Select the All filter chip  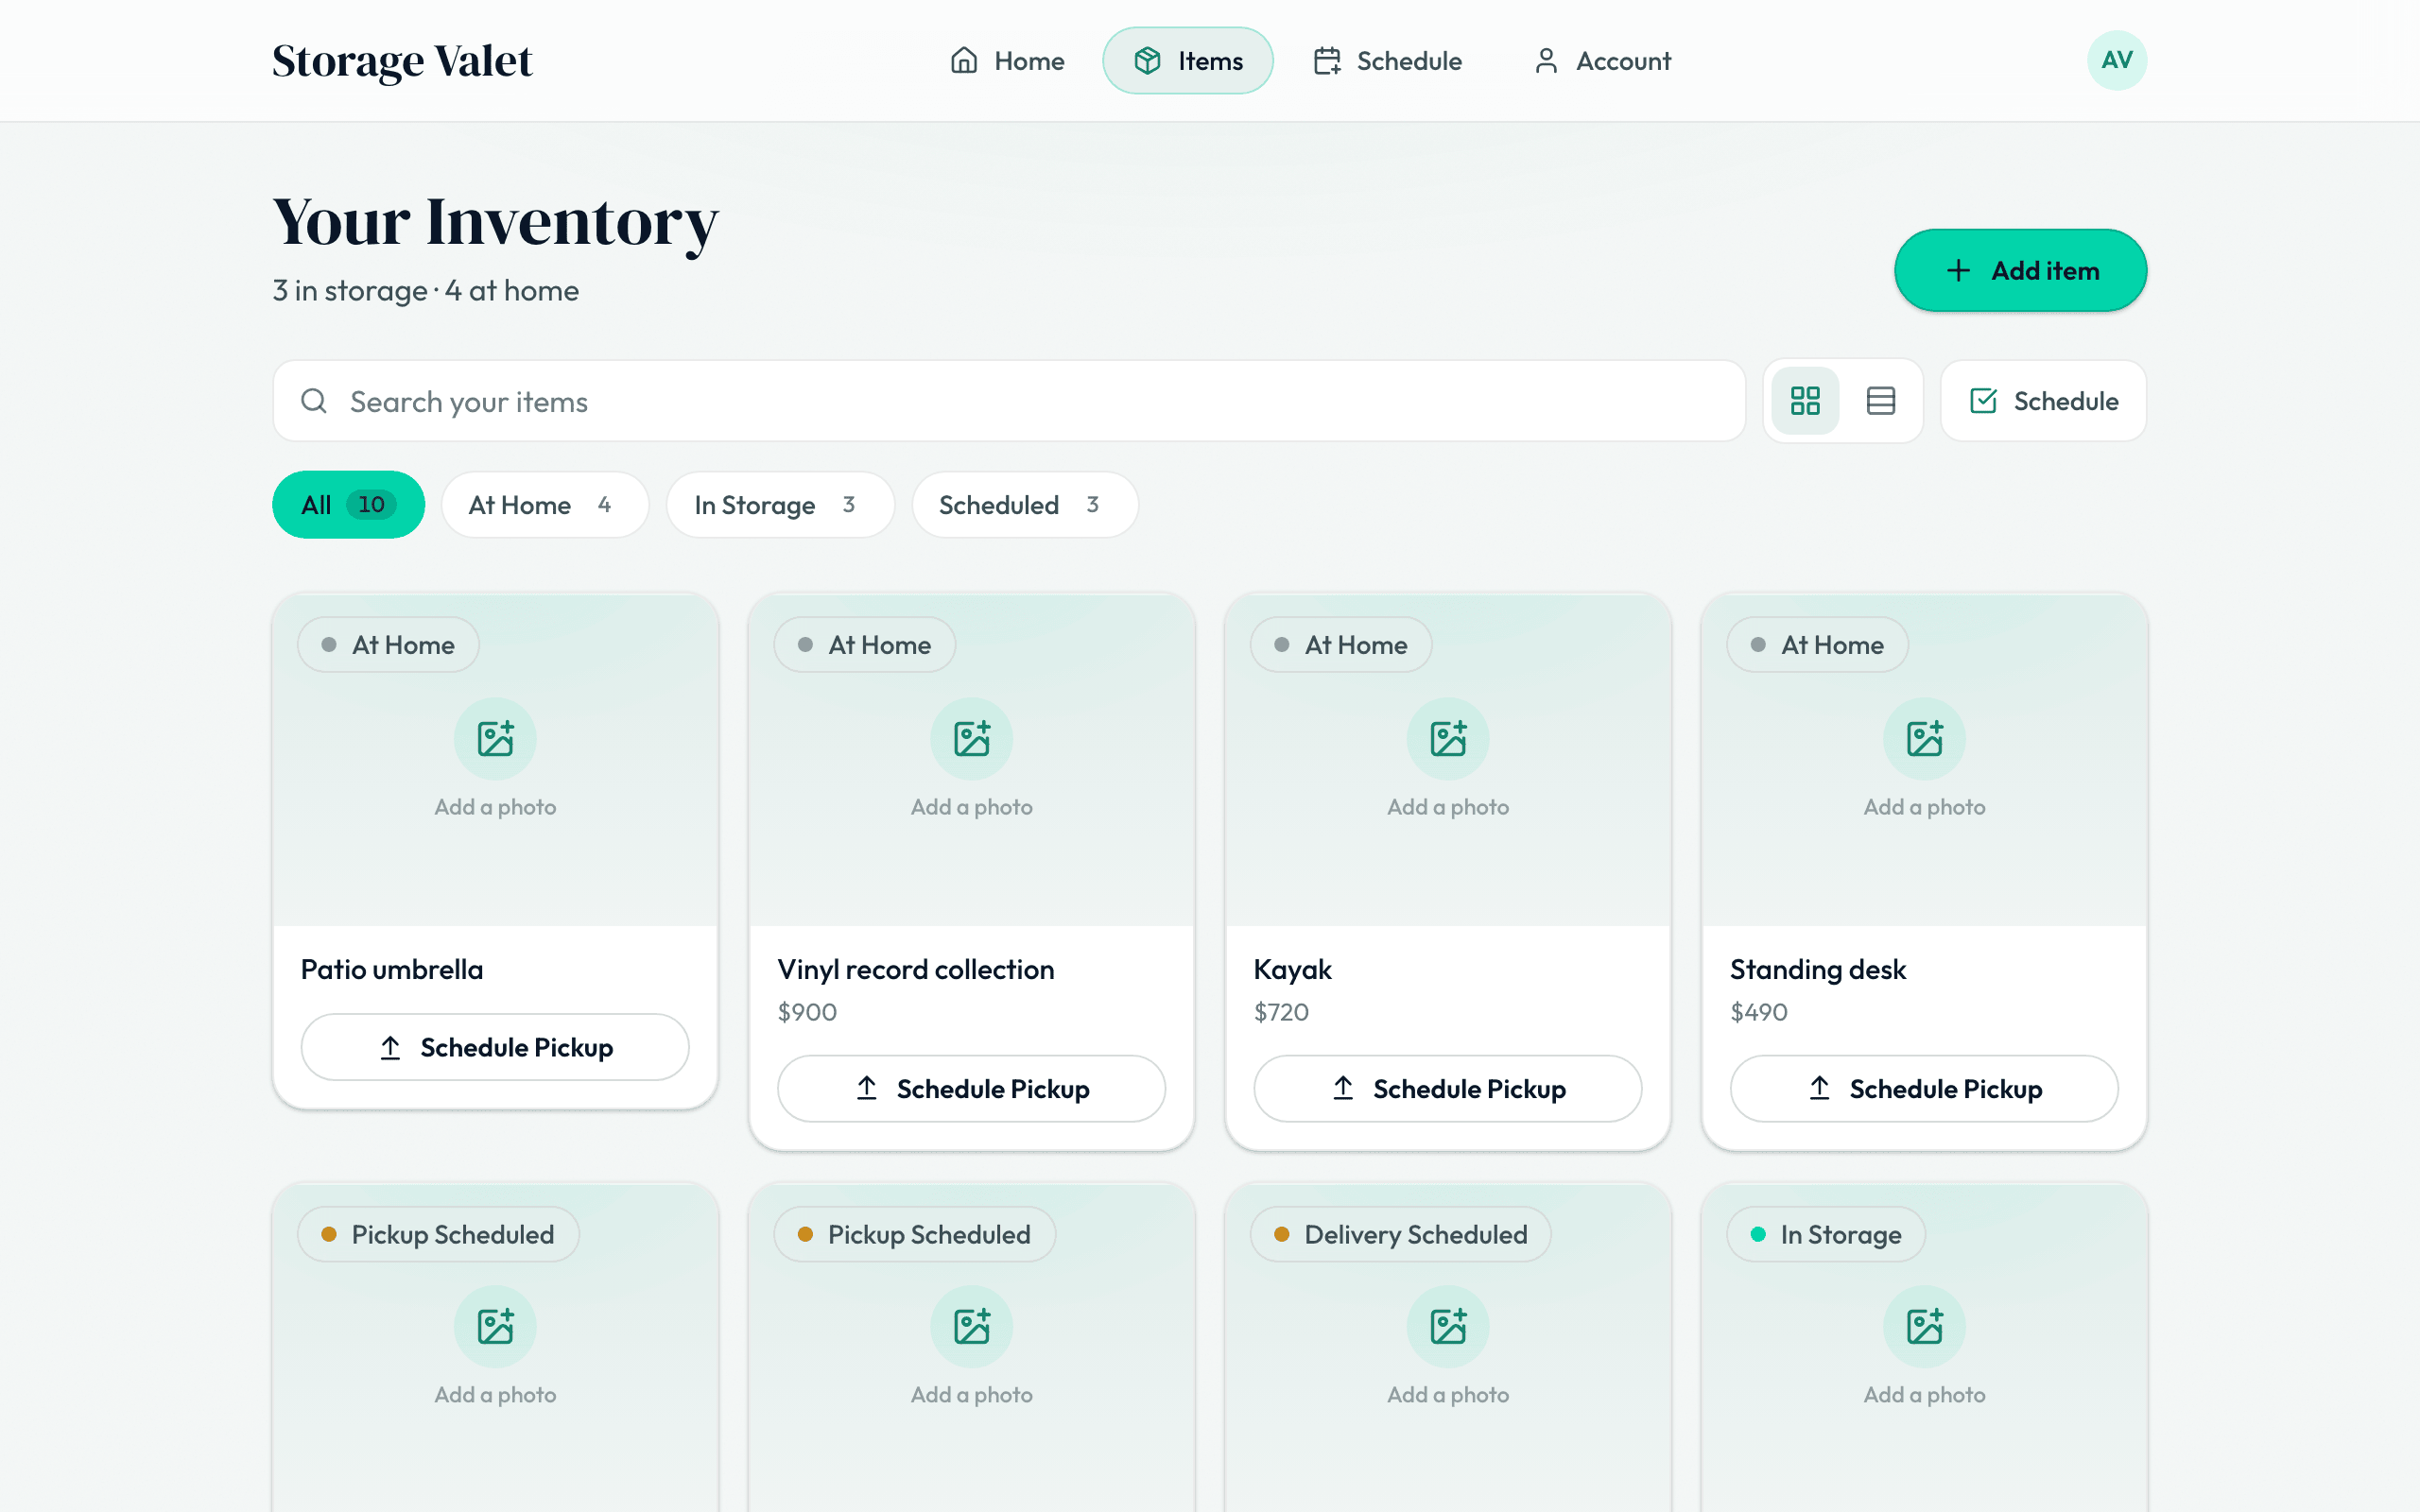point(348,505)
